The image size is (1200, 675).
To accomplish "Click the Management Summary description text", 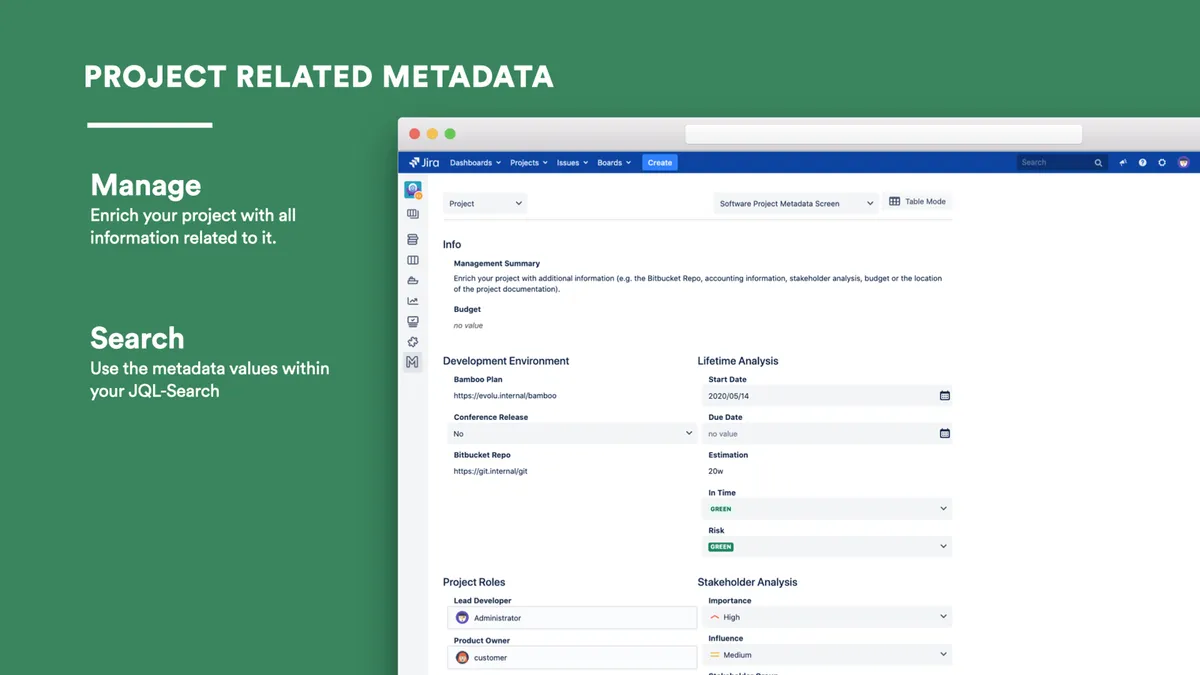I will point(697,284).
